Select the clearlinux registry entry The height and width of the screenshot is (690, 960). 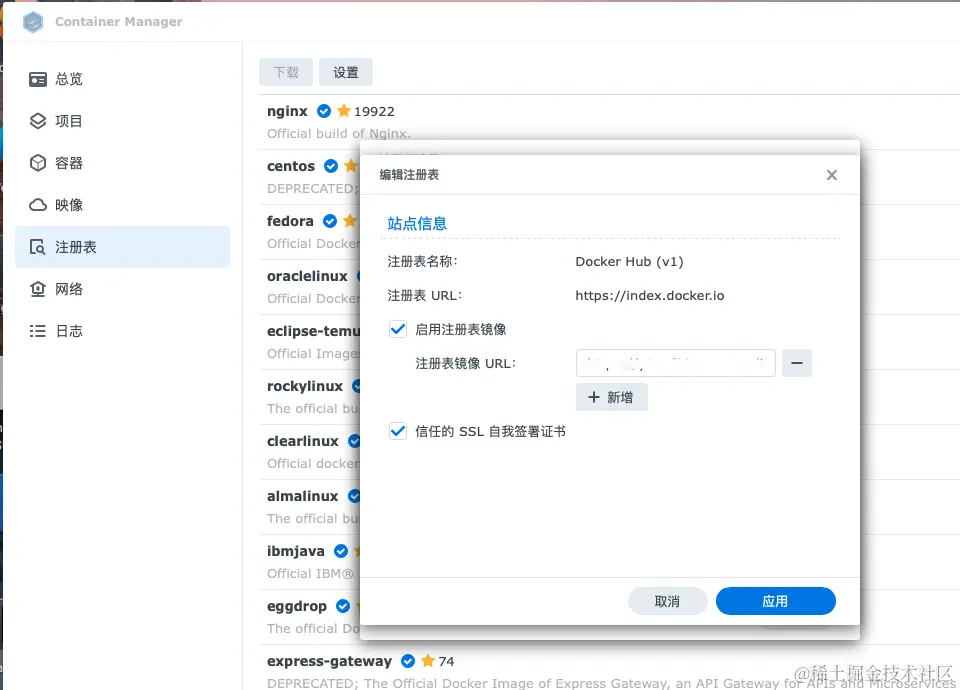(309, 452)
